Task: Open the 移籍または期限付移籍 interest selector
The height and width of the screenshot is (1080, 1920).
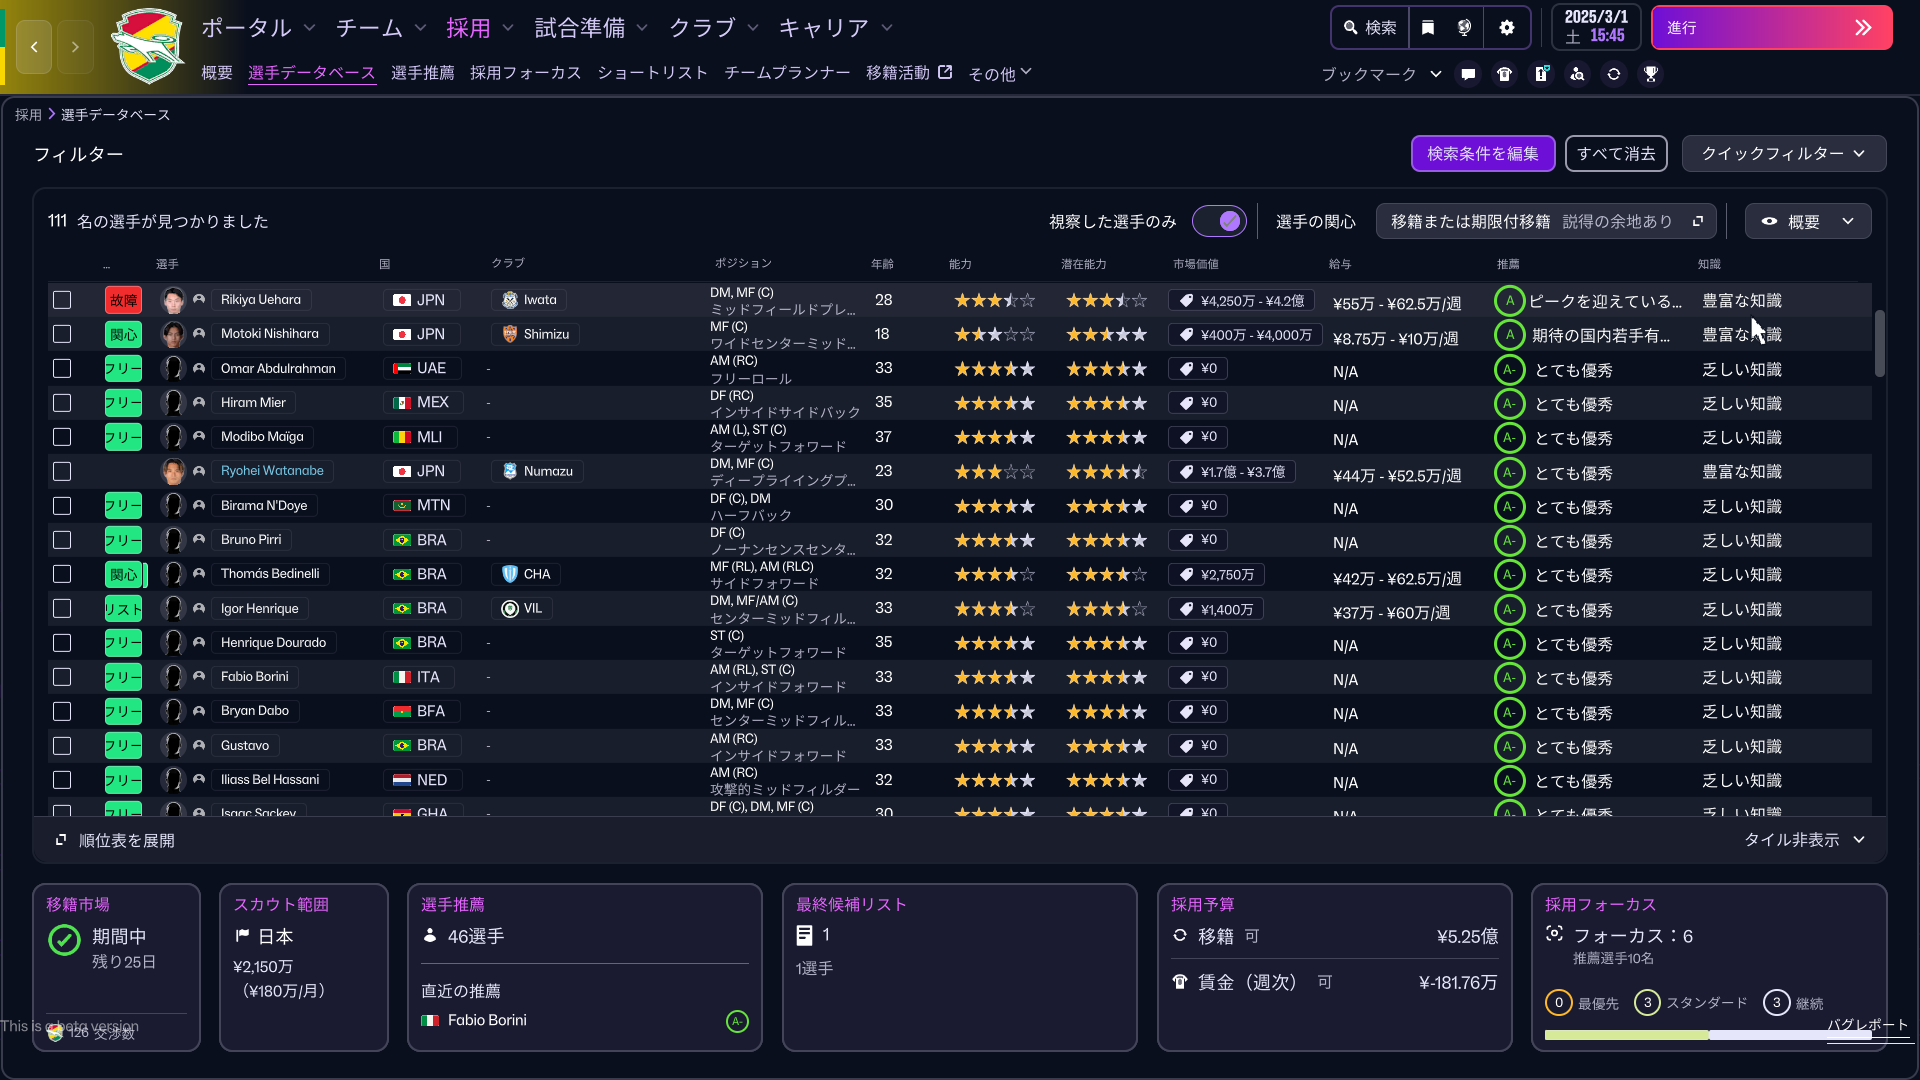Action: pyautogui.click(x=1546, y=222)
